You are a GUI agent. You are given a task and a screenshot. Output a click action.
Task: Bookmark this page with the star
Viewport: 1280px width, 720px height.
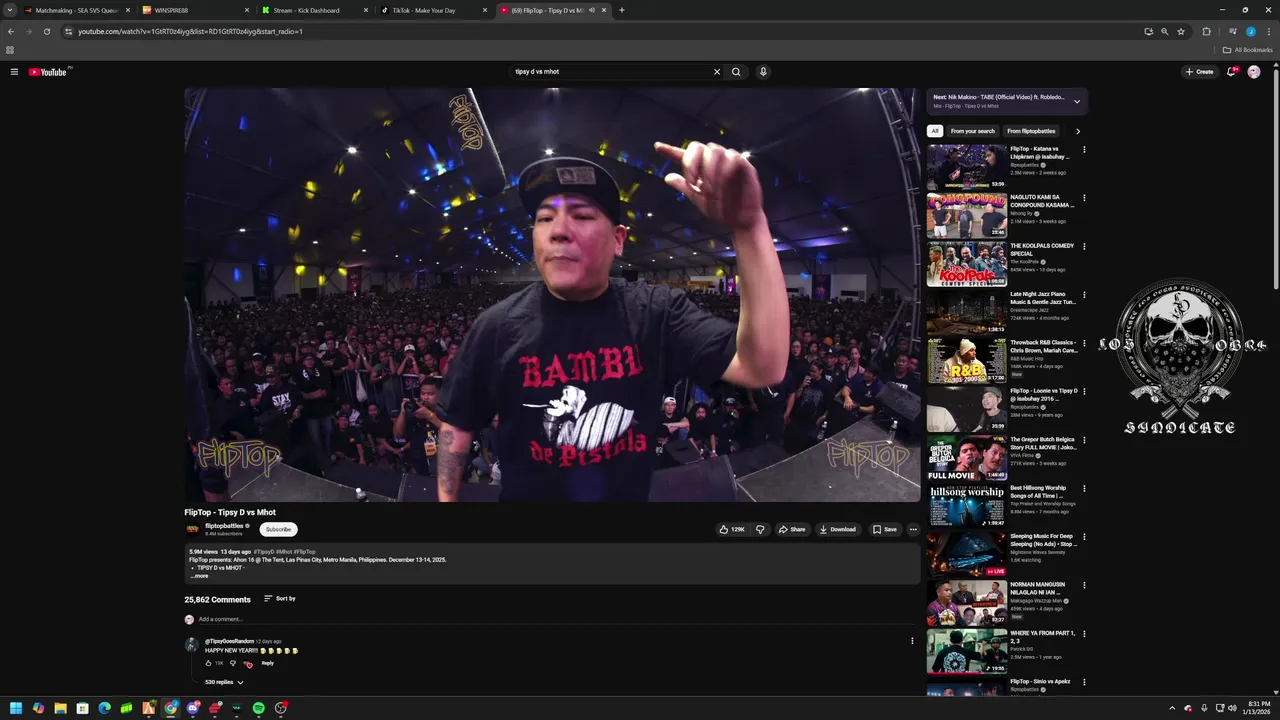coord(1181,31)
